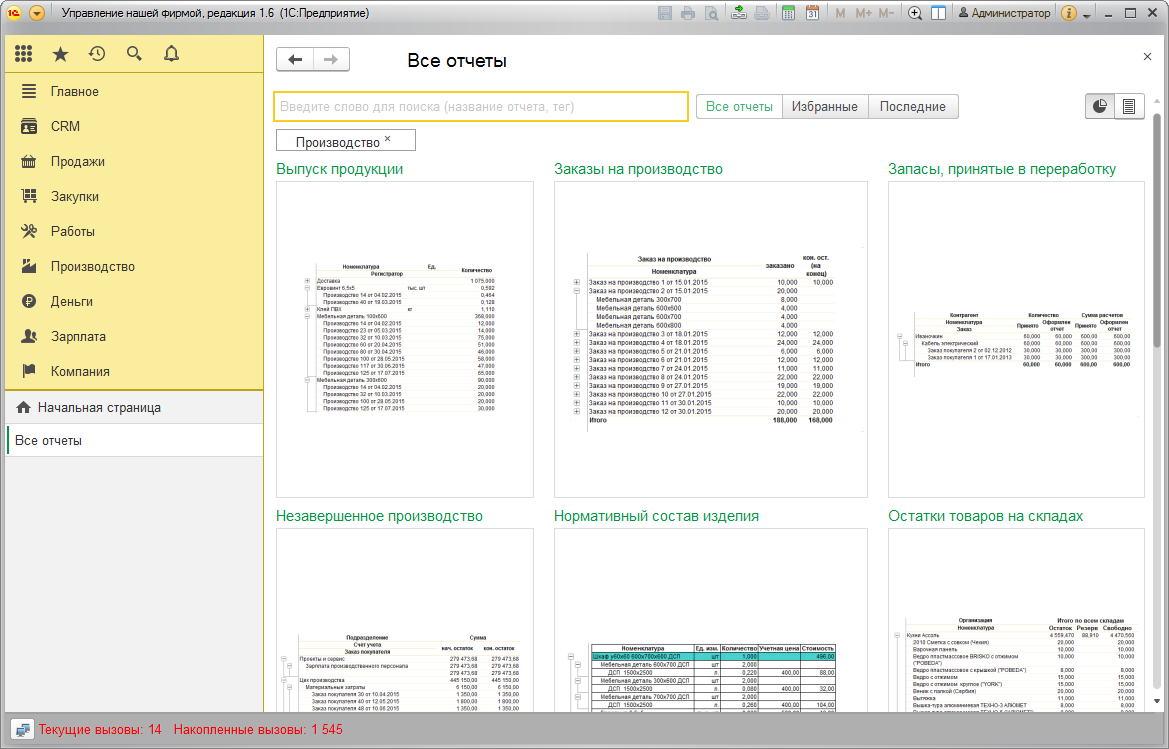Open the Продажи section
The image size is (1169, 749).
(x=134, y=162)
